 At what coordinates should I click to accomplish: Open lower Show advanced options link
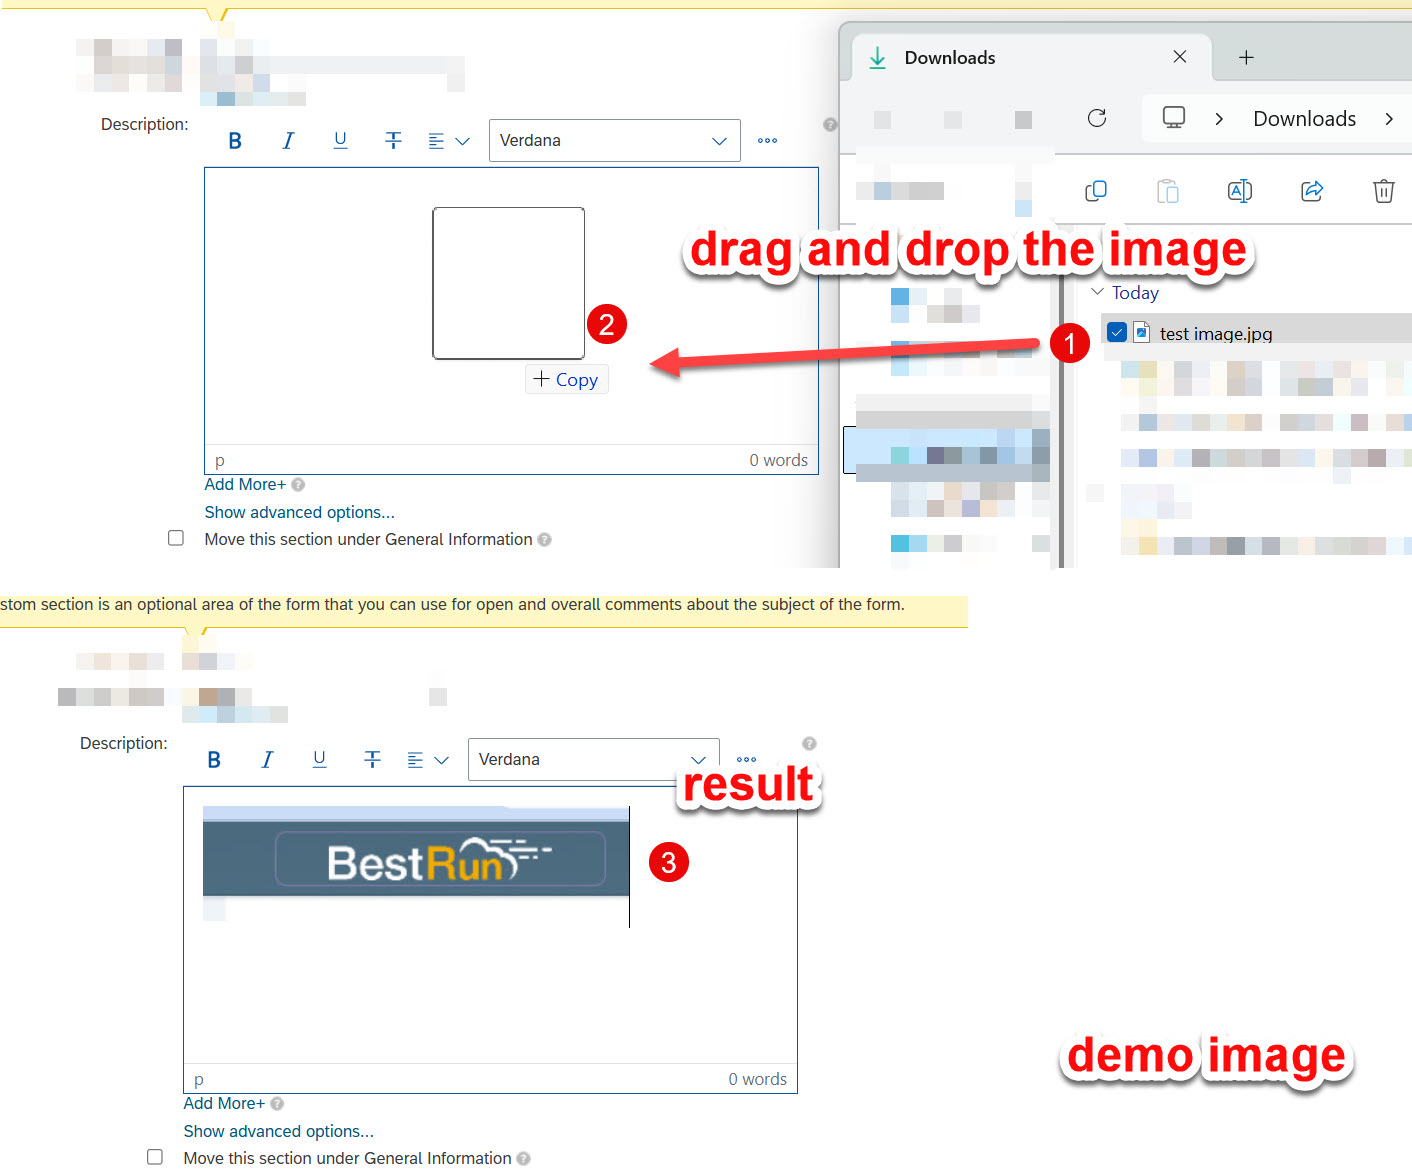click(278, 1131)
